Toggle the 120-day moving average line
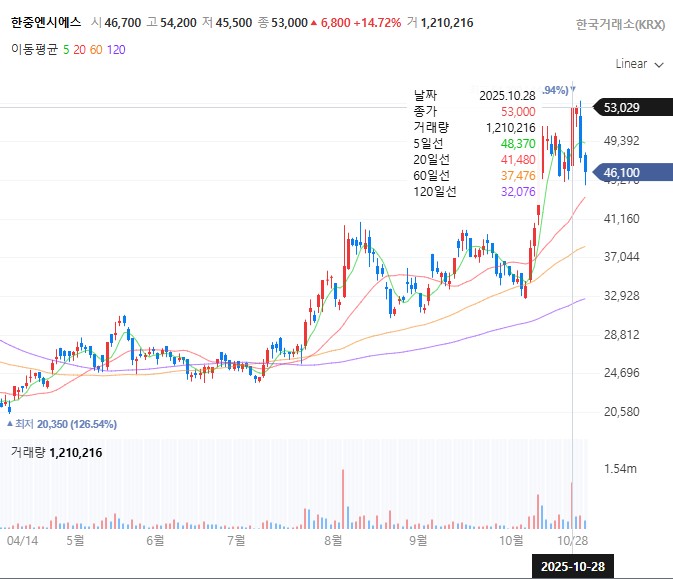 (x=116, y=49)
